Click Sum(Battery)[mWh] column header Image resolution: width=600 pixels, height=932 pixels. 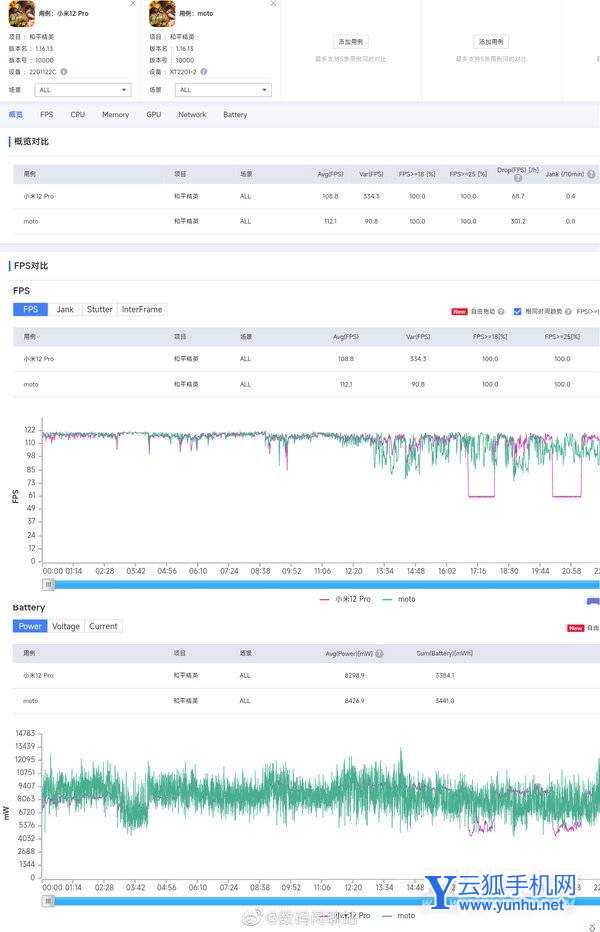point(445,653)
